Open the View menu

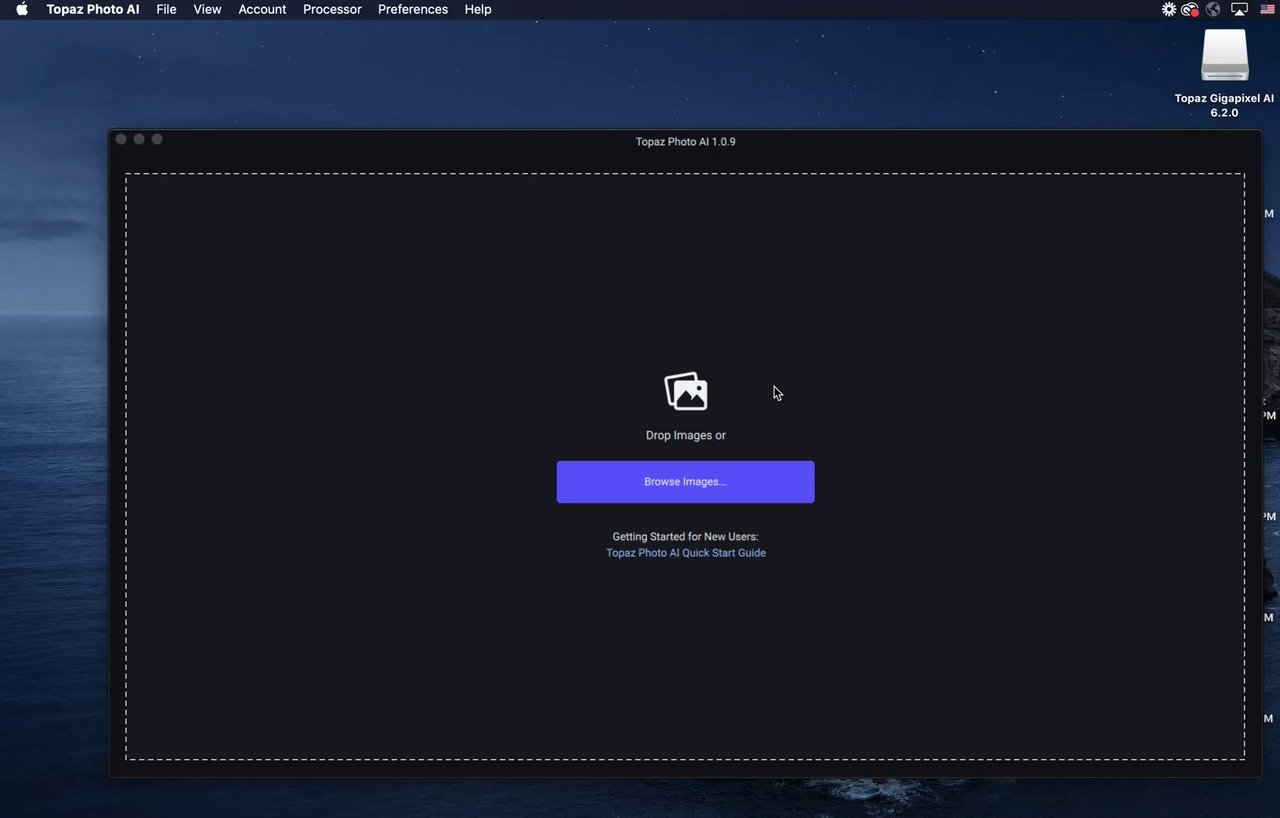[x=207, y=9]
